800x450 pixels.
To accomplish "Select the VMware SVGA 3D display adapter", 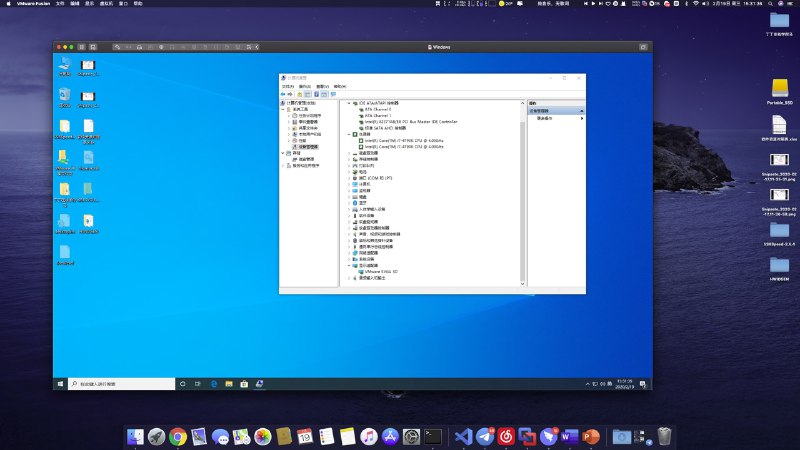I will click(382, 271).
